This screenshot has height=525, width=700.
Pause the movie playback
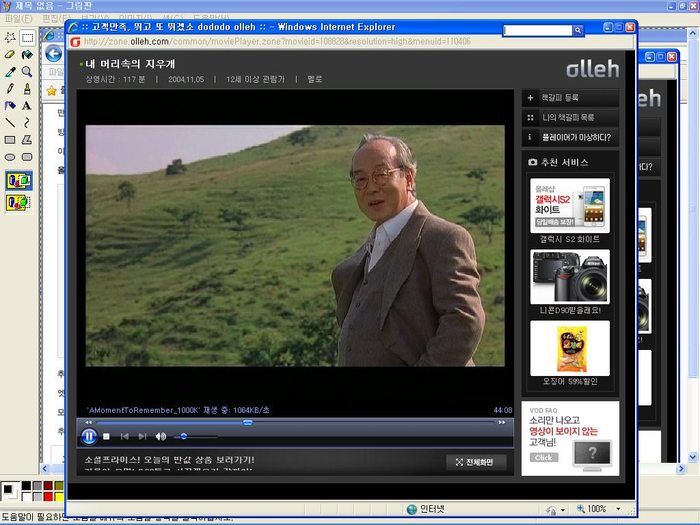point(89,436)
